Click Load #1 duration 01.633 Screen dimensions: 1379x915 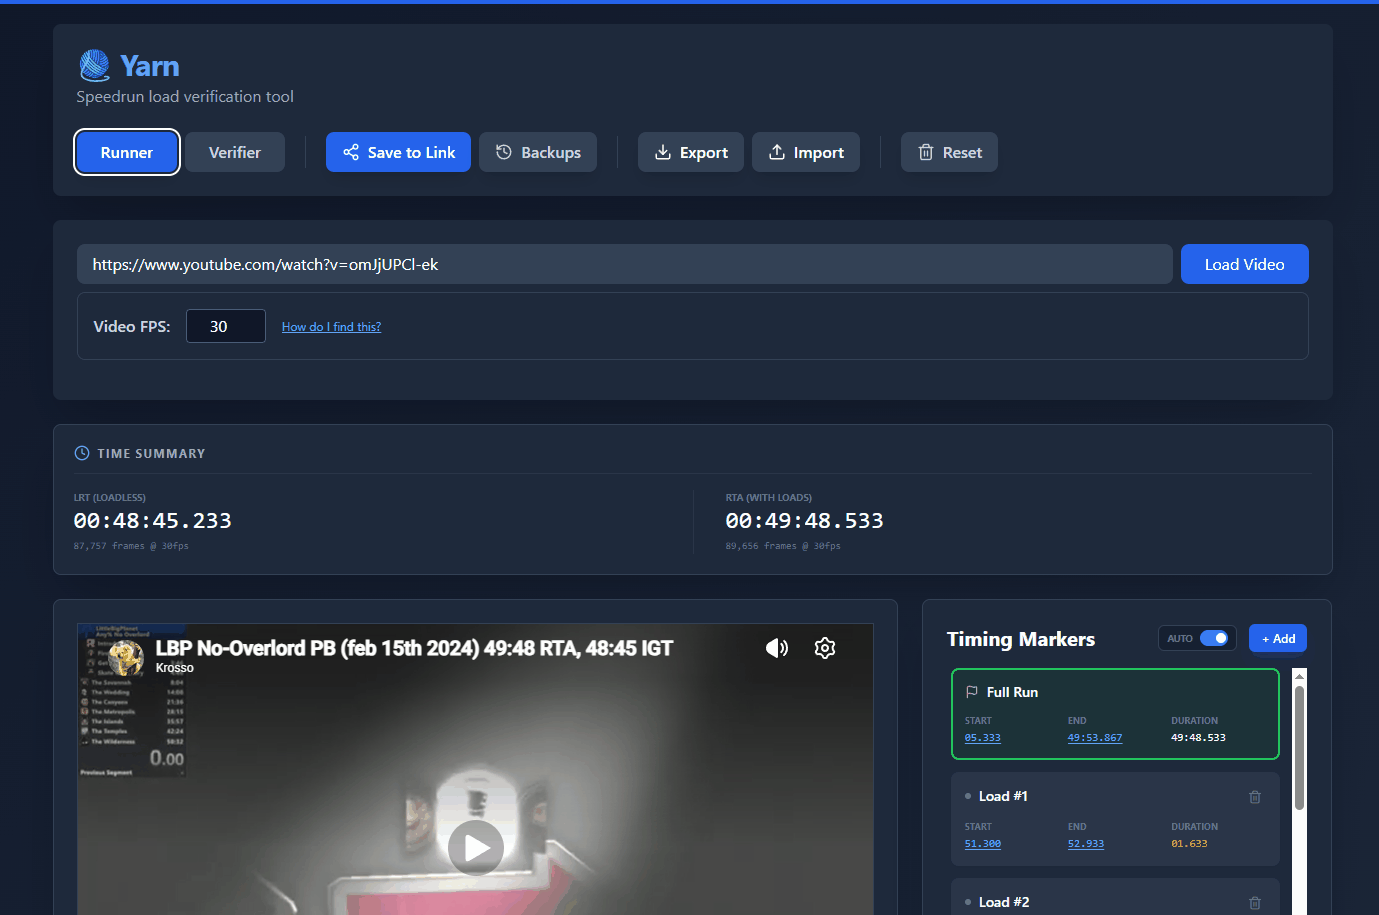tap(1189, 844)
